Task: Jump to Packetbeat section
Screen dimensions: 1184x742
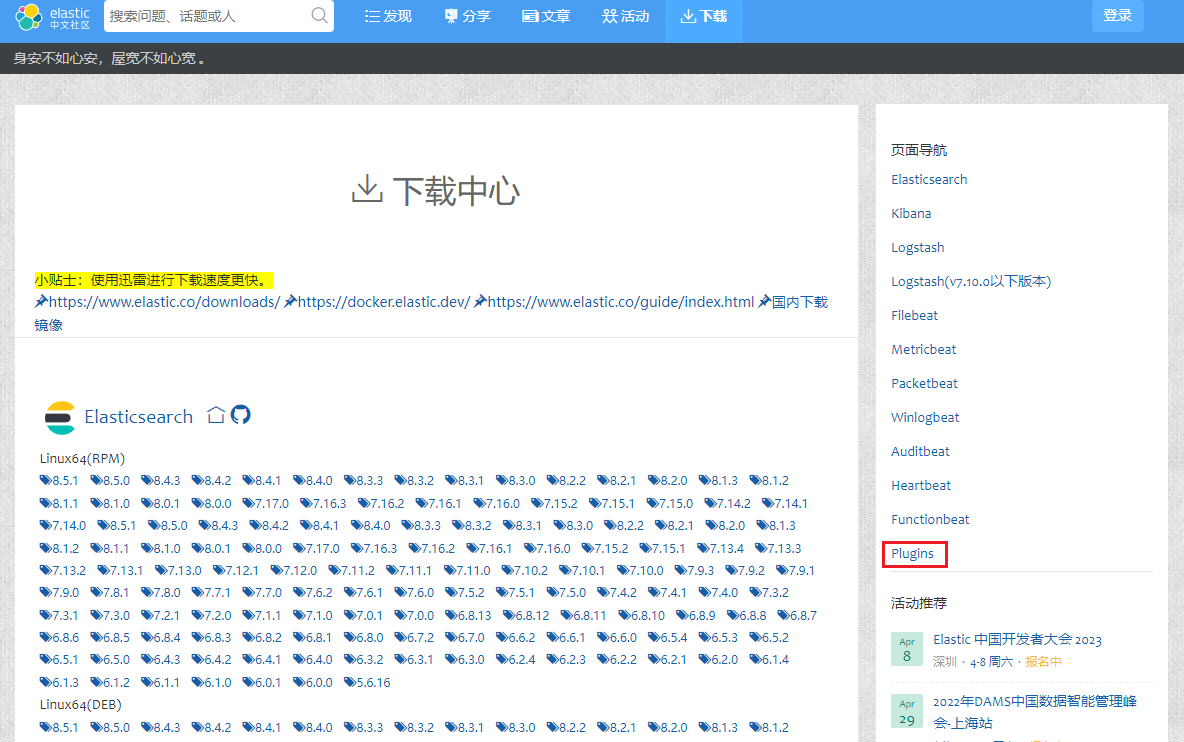Action: click(x=924, y=383)
